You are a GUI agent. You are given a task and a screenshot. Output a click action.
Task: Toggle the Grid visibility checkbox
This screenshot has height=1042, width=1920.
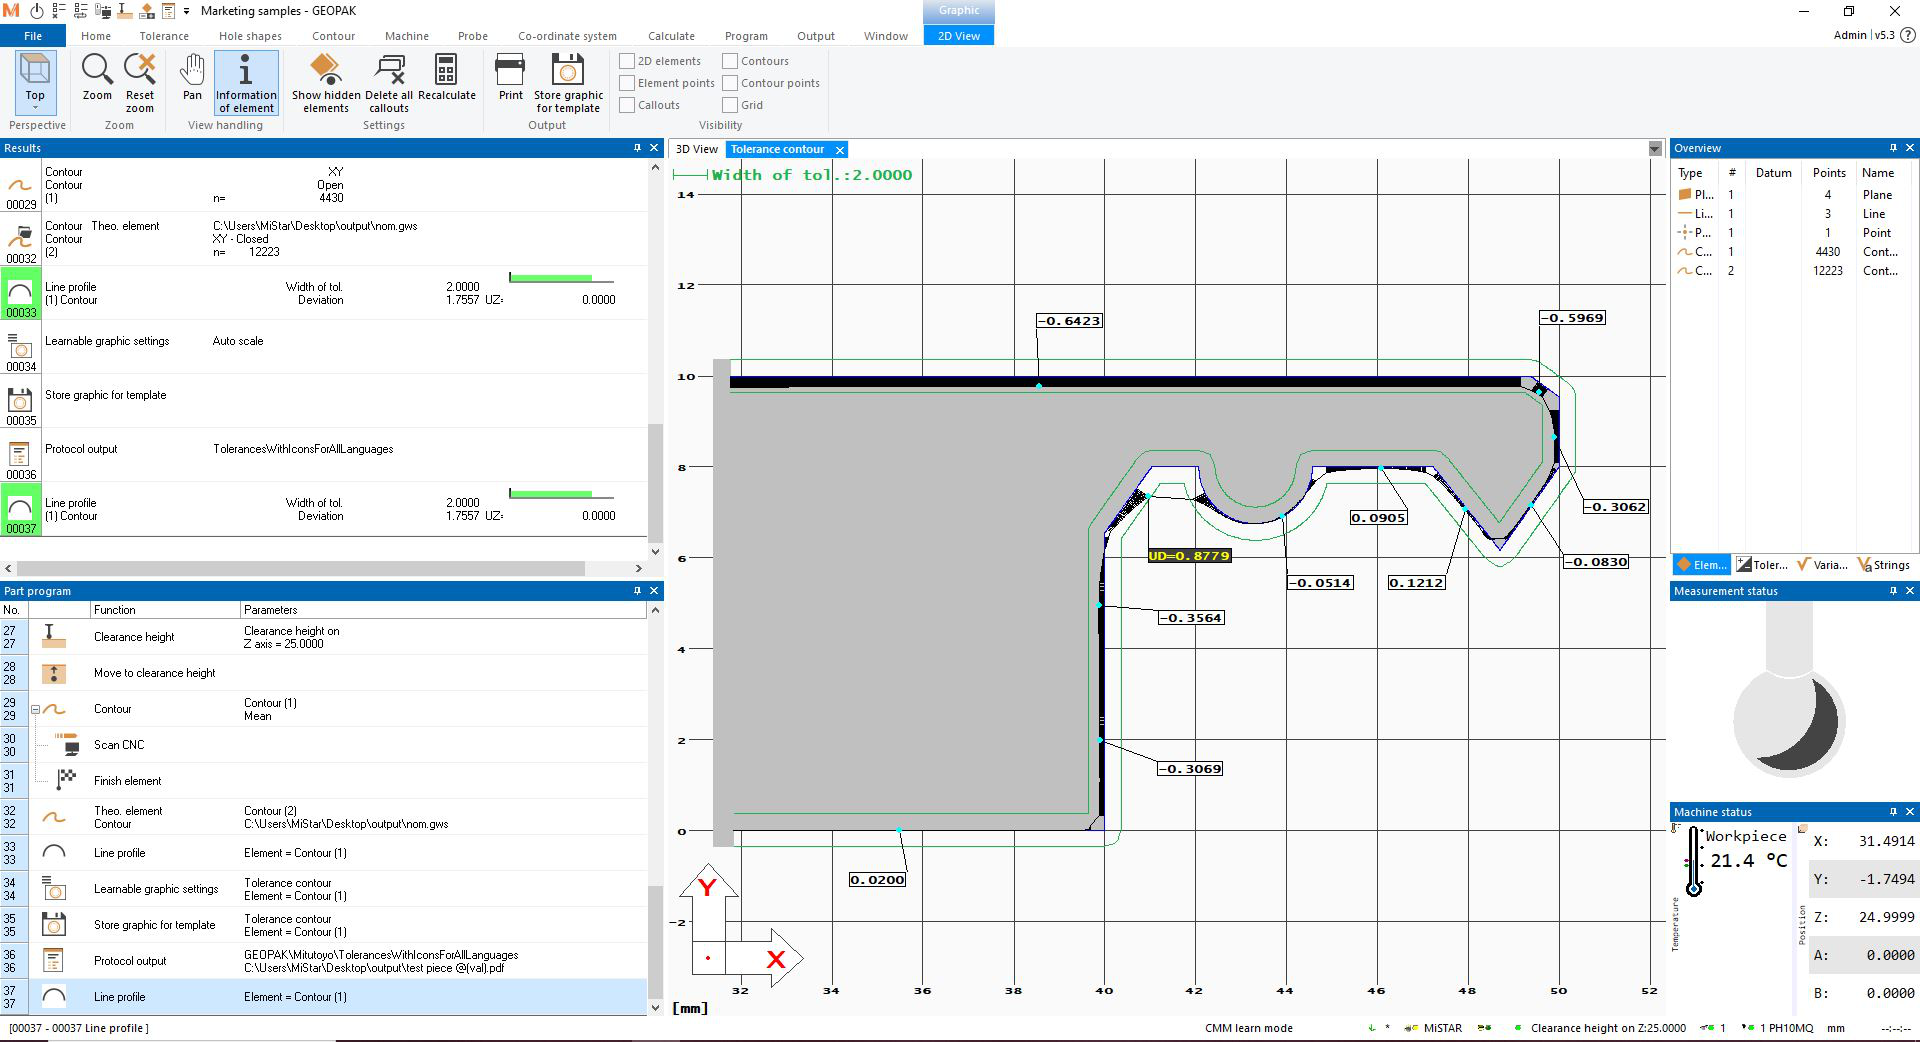click(731, 105)
